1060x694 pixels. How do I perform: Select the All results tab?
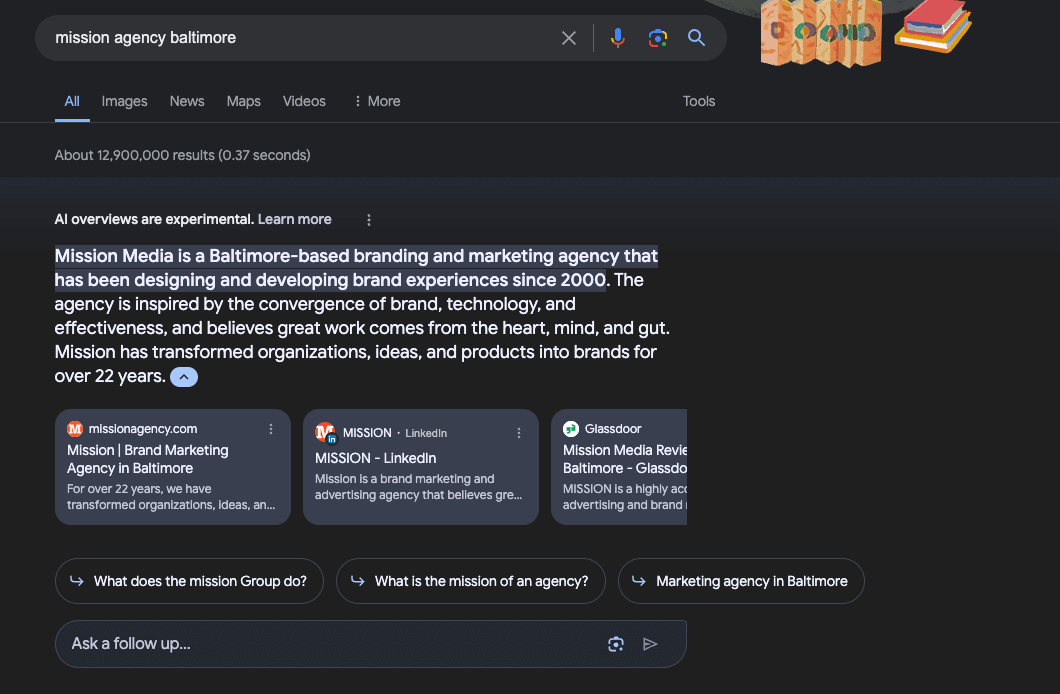72,101
